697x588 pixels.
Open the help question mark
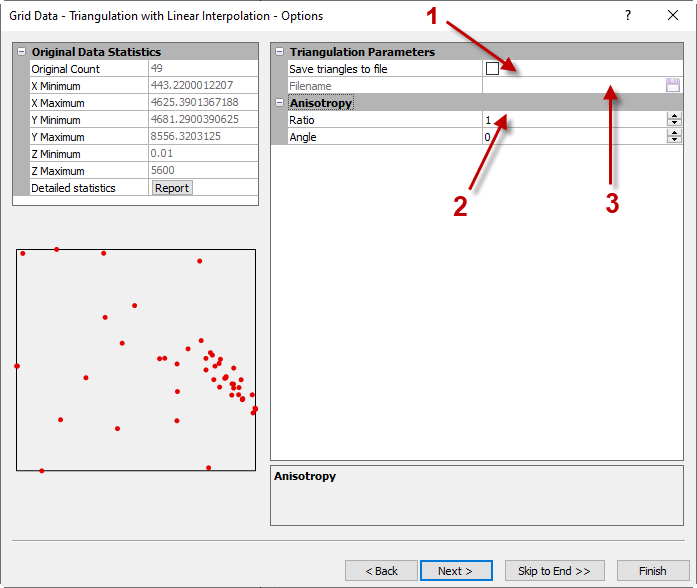point(628,16)
